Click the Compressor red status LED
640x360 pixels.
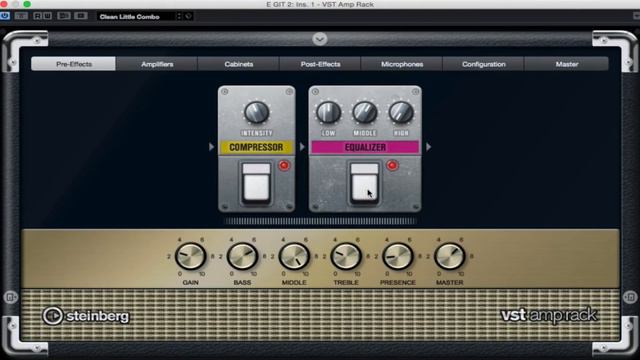[x=284, y=165]
